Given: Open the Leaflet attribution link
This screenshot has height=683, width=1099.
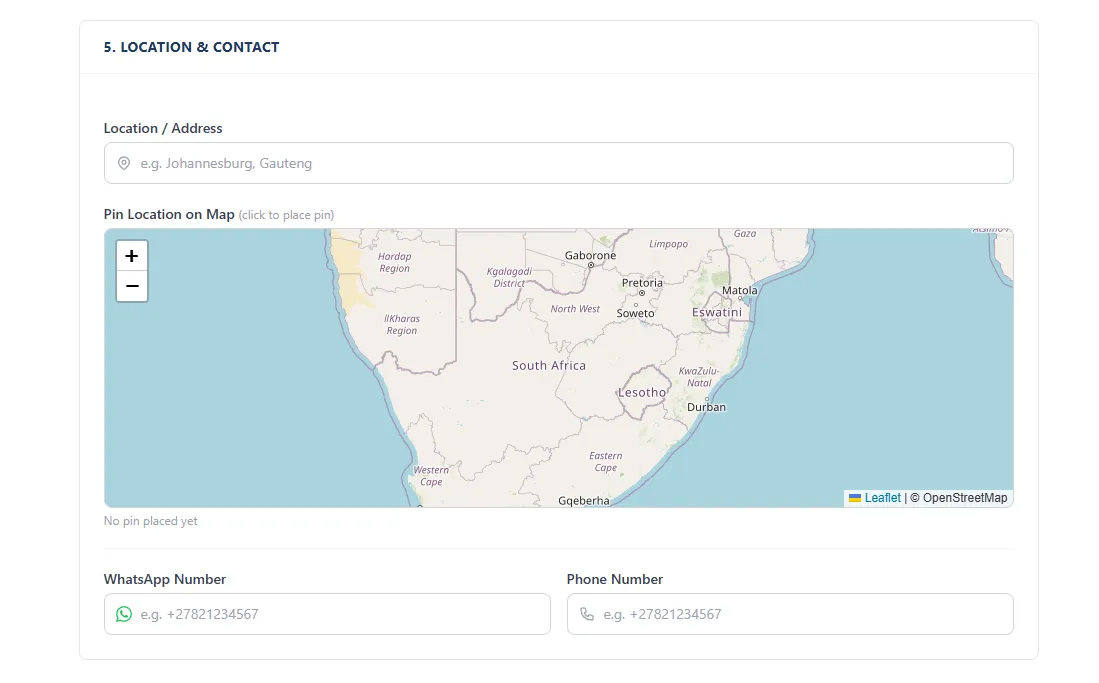Looking at the screenshot, I should (882, 498).
